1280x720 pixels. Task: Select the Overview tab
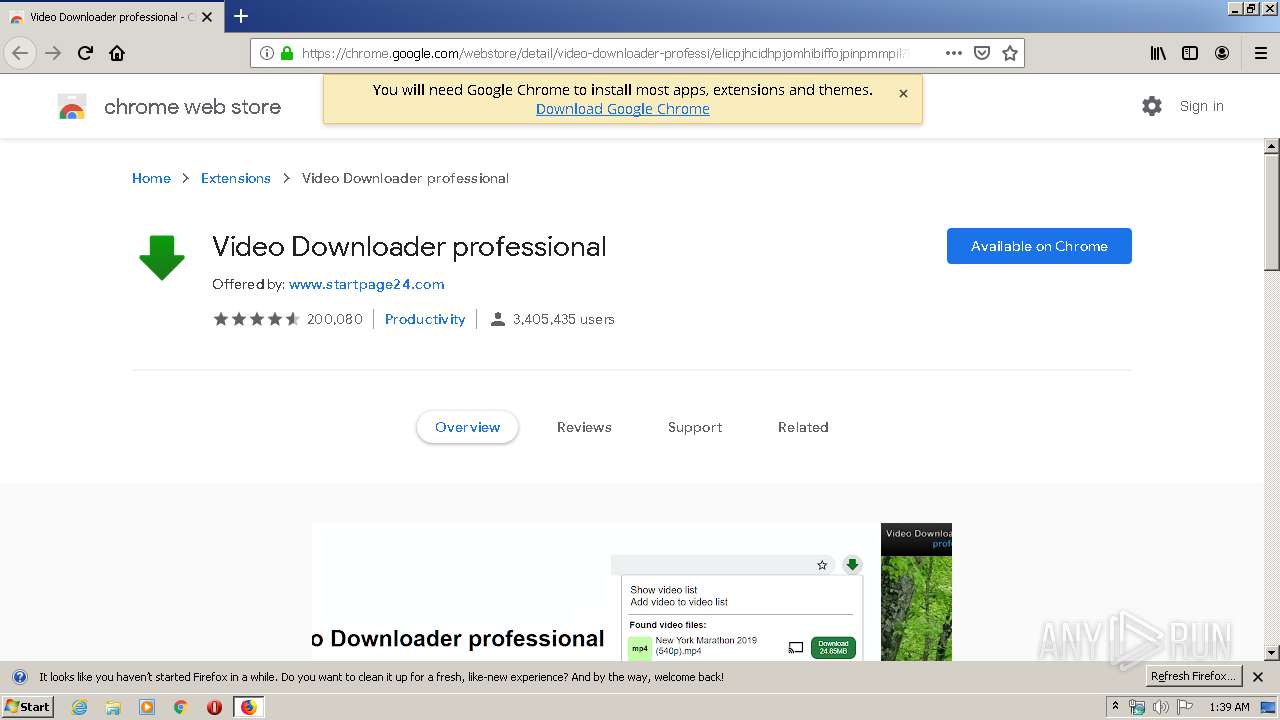click(x=467, y=427)
